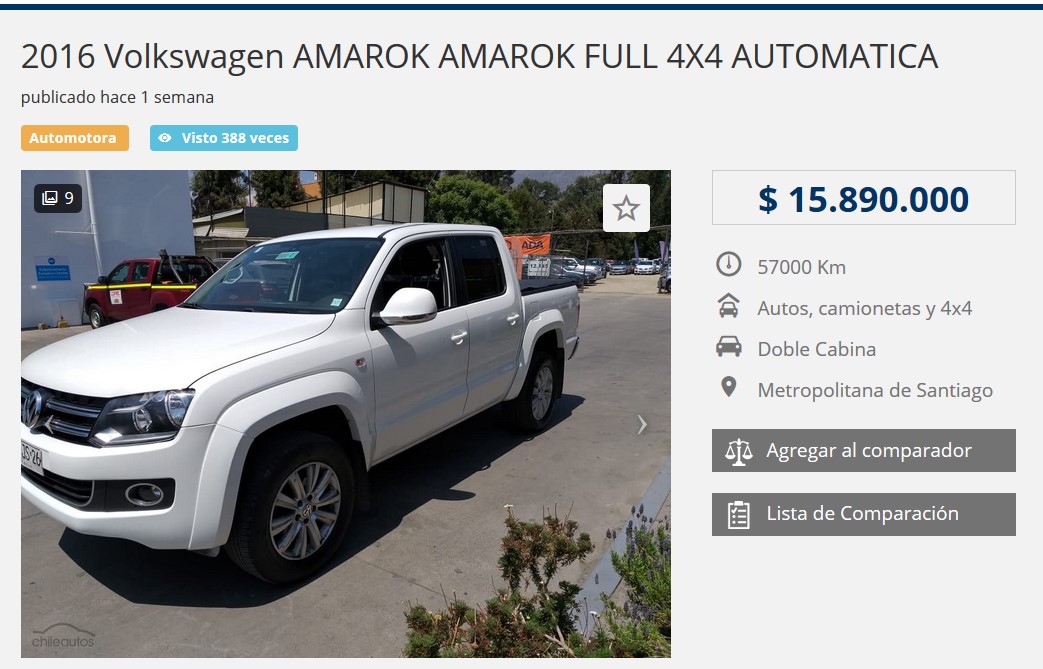The height and width of the screenshot is (669, 1043).
Task: Click the location pin beside Metropolitana de Santiago
Action: point(728,387)
